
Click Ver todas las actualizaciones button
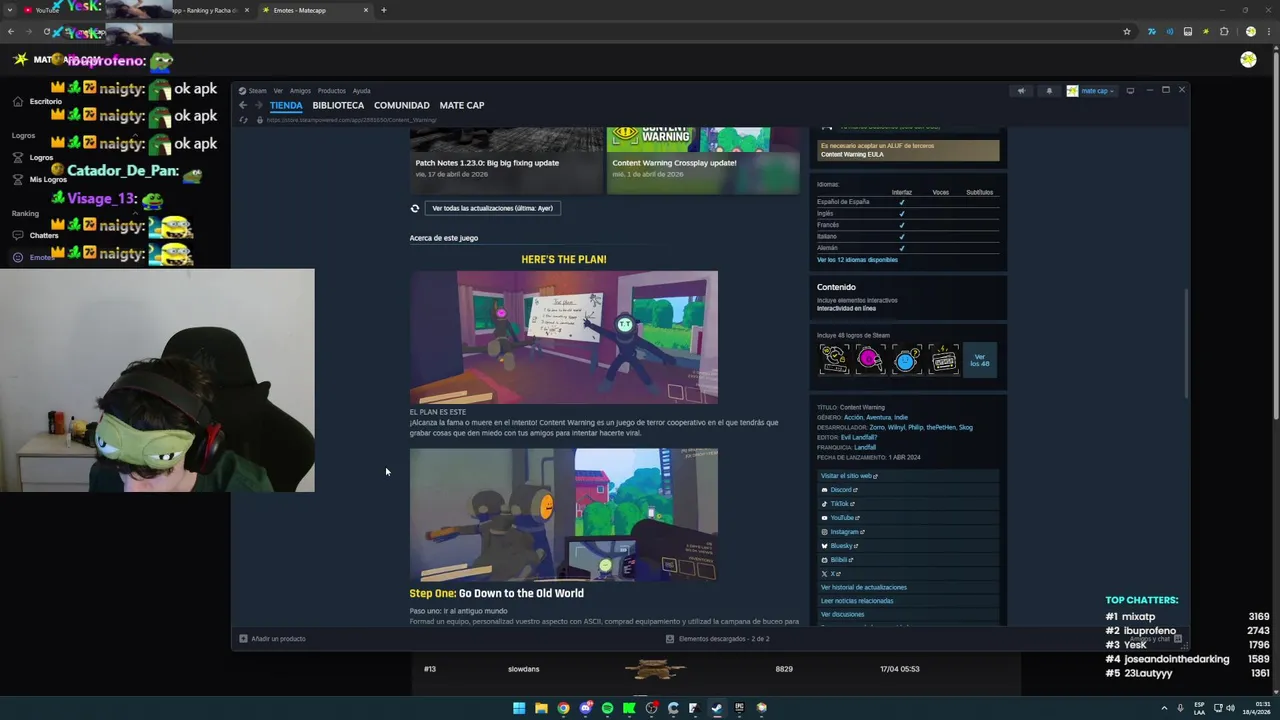(492, 208)
